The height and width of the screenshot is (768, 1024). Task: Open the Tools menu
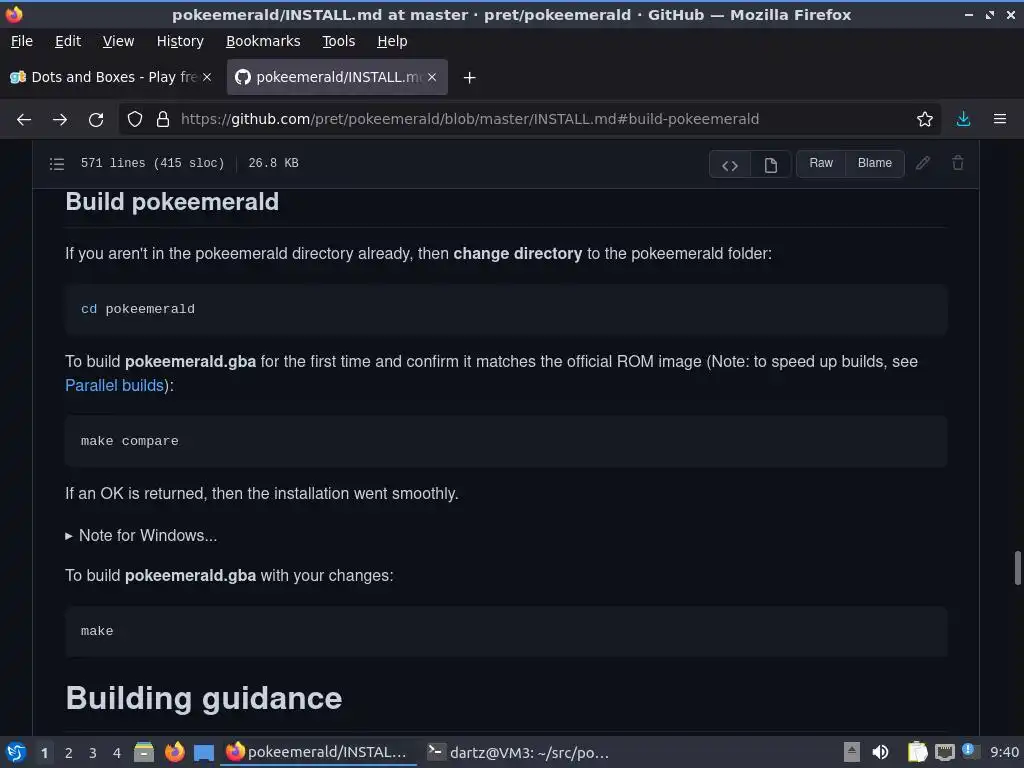[x=338, y=41]
